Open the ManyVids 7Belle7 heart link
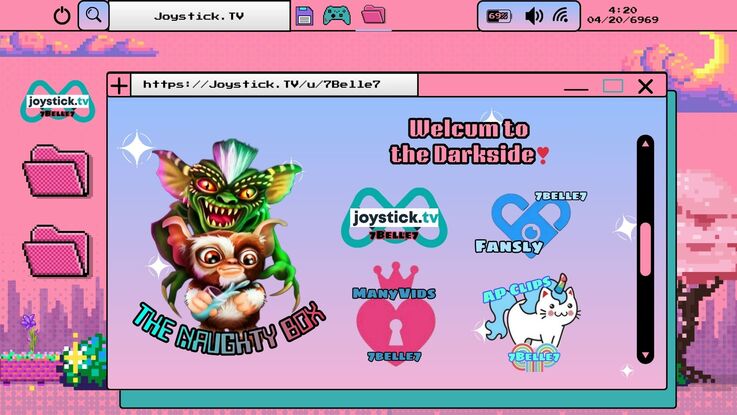Image resolution: width=737 pixels, height=415 pixels. (x=395, y=313)
